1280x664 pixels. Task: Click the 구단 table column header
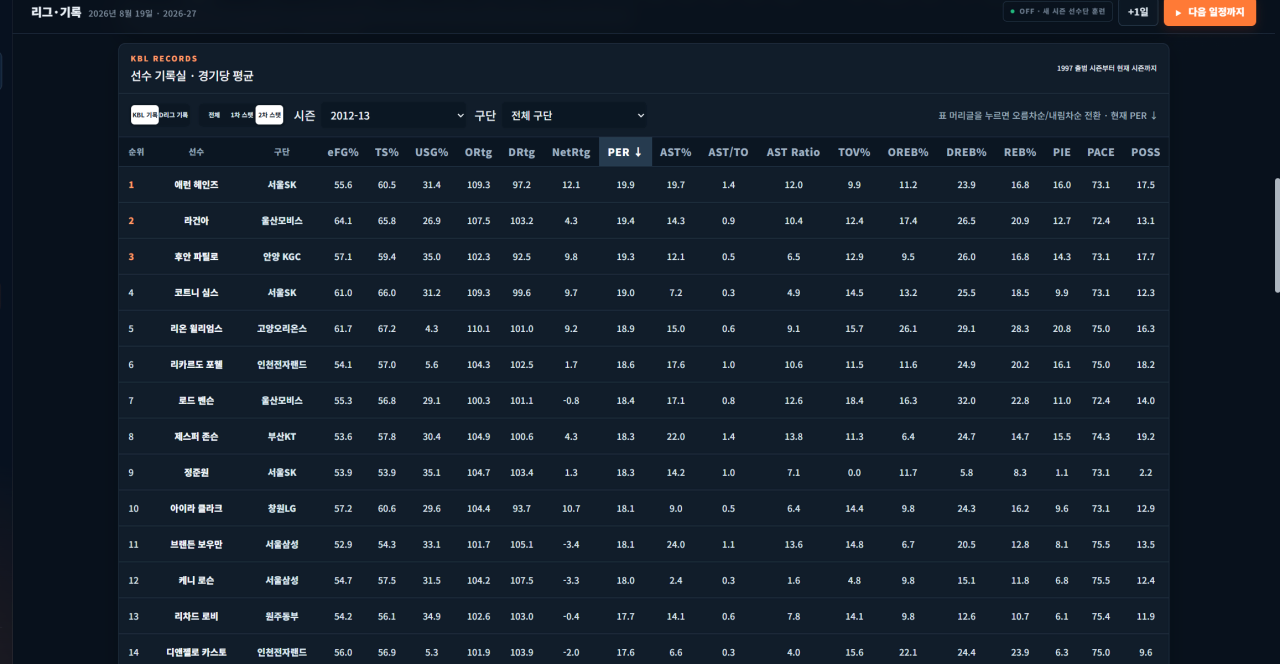coord(282,152)
